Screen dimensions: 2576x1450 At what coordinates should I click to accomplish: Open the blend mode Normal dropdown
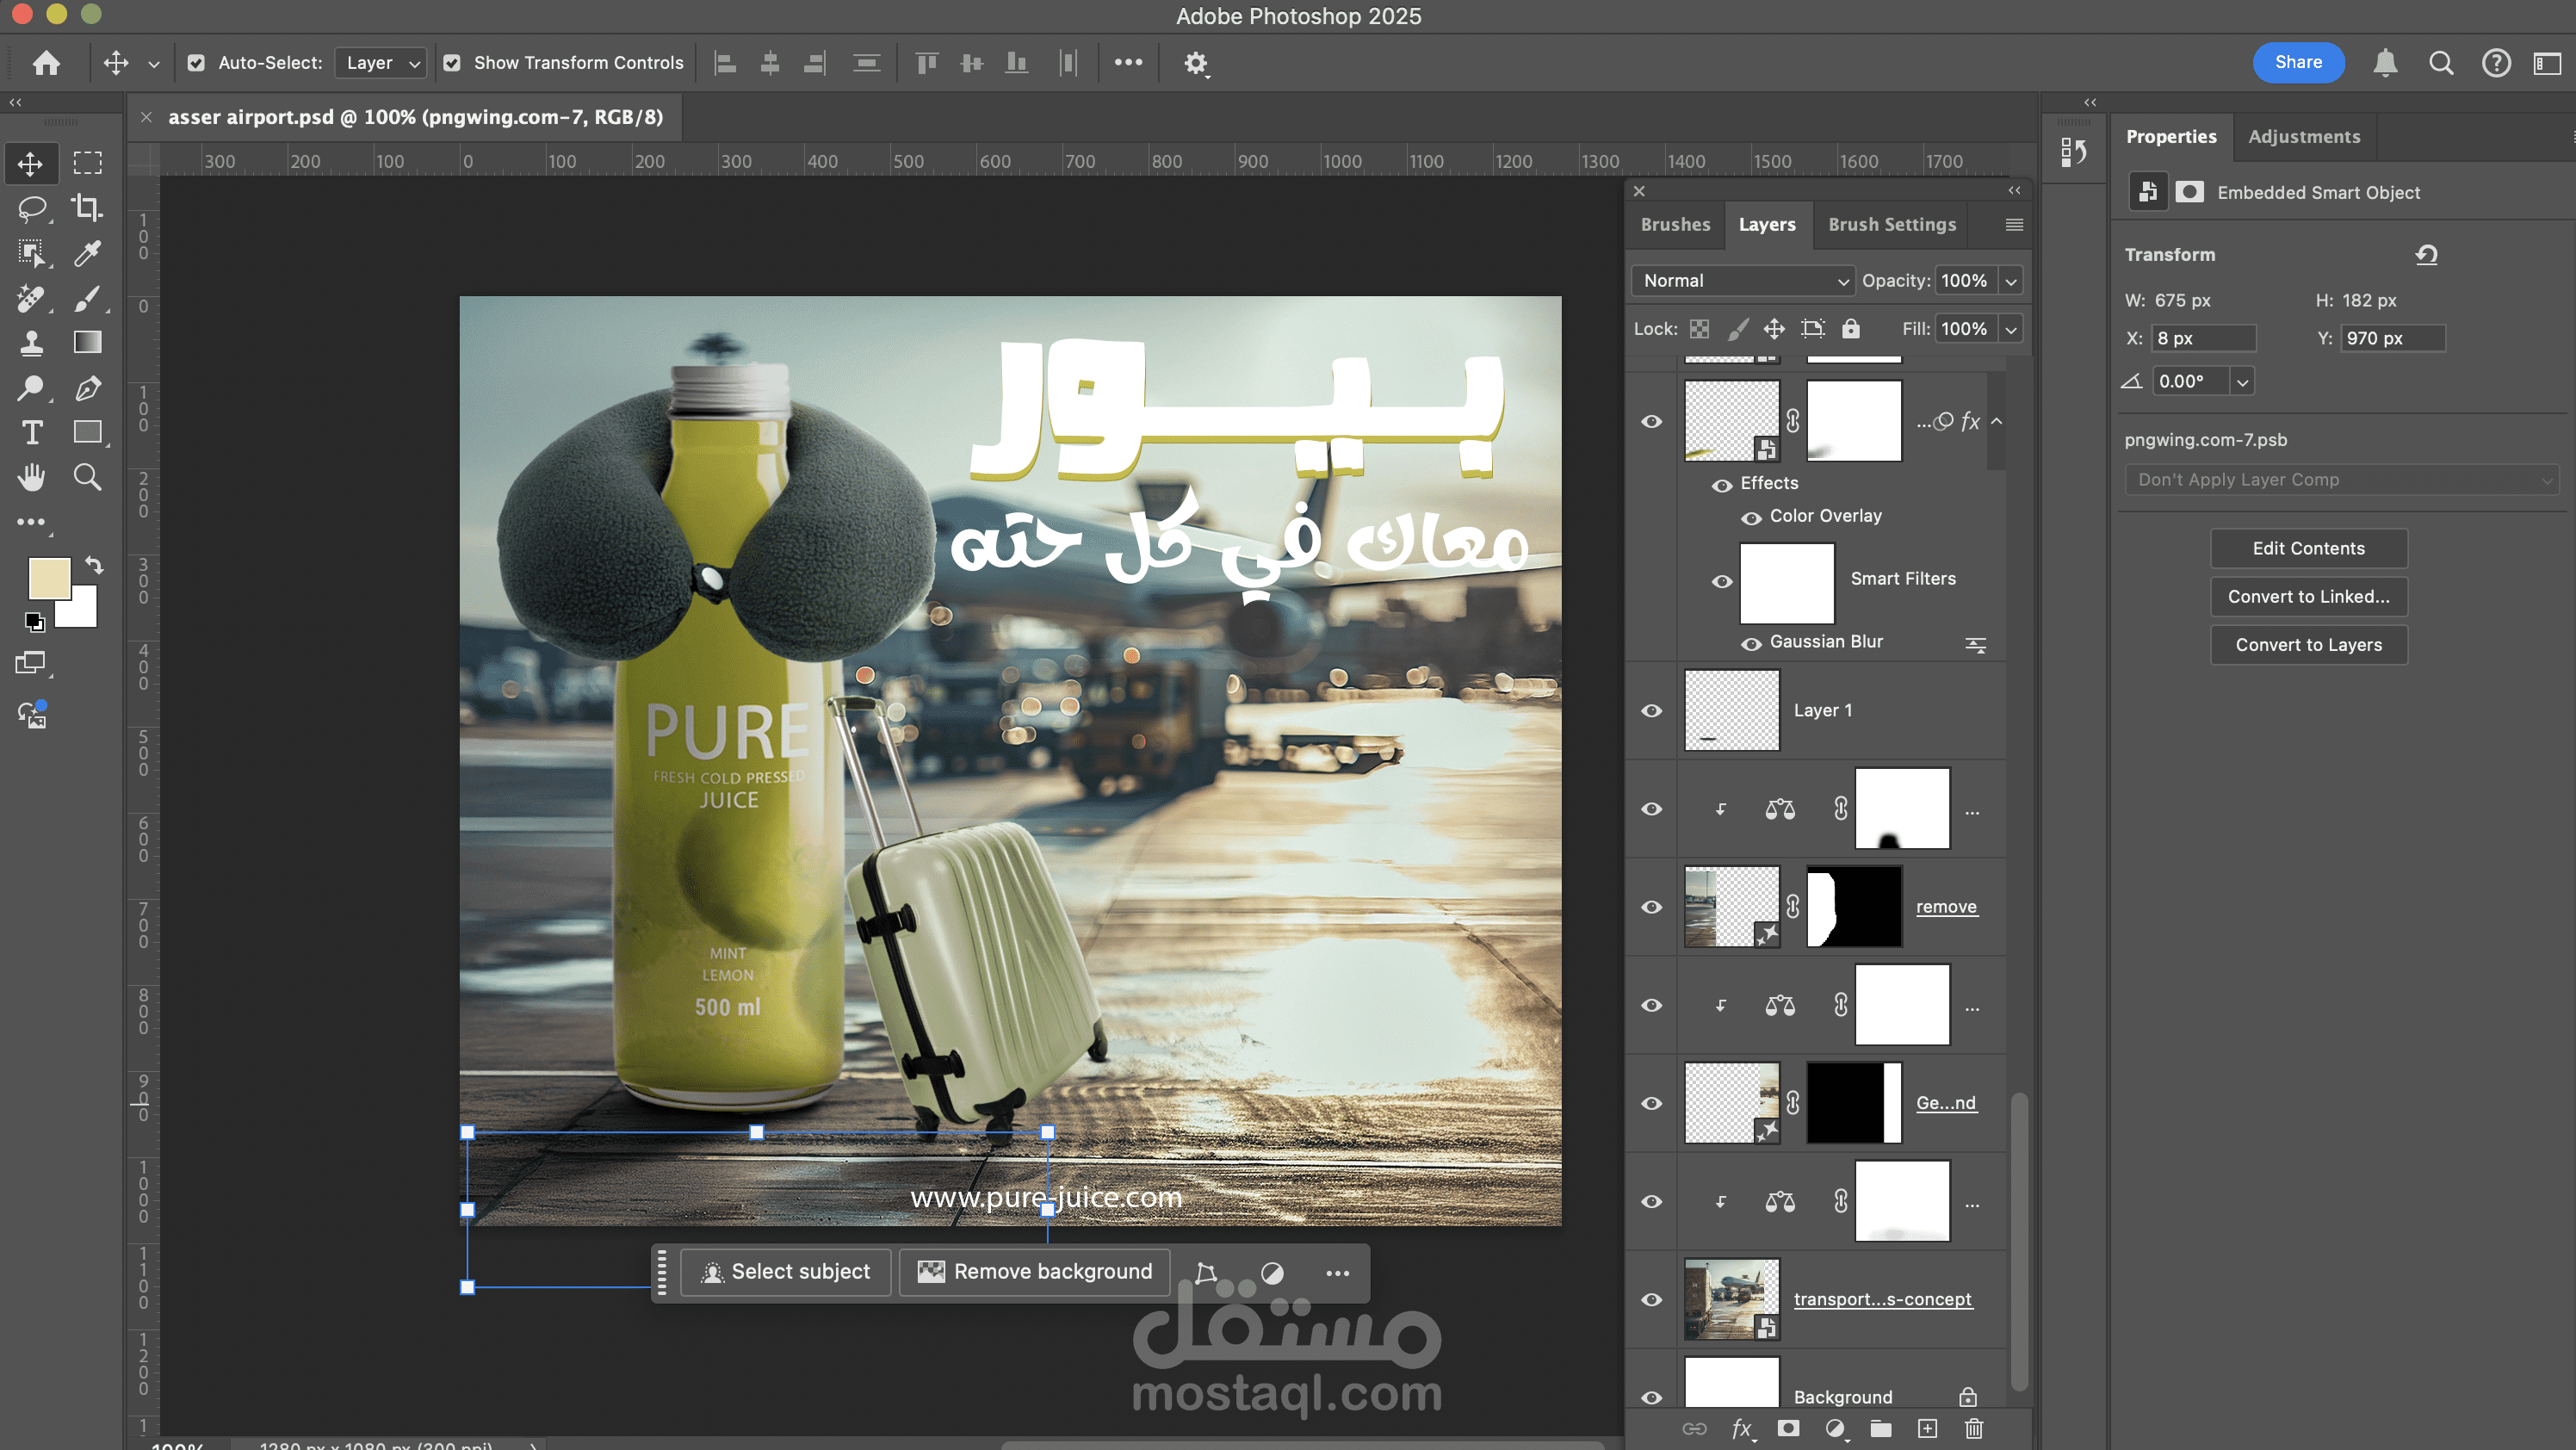click(1742, 281)
